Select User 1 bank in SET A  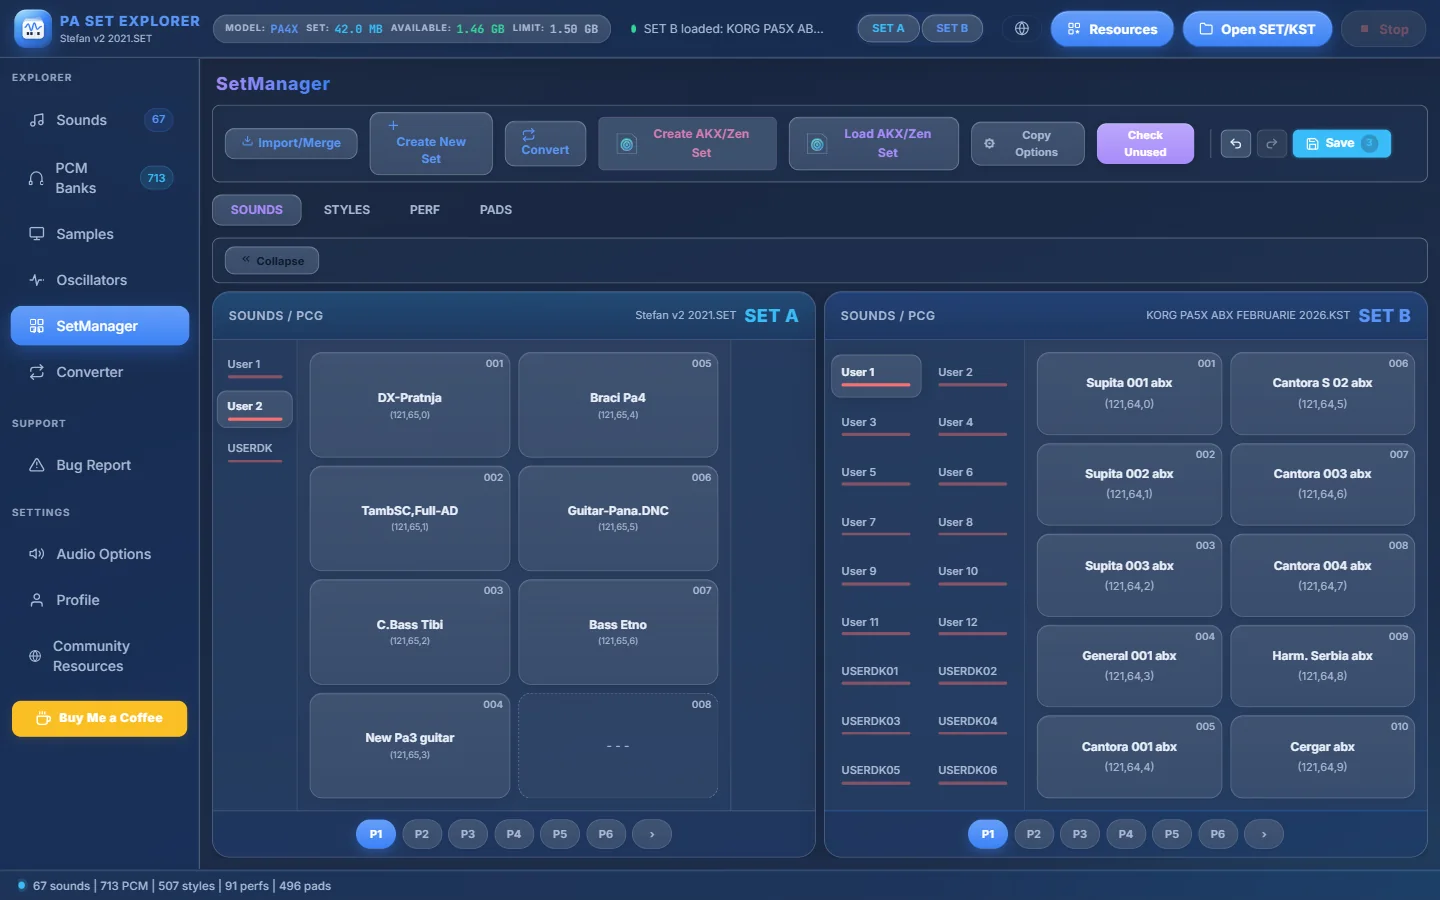(x=254, y=365)
